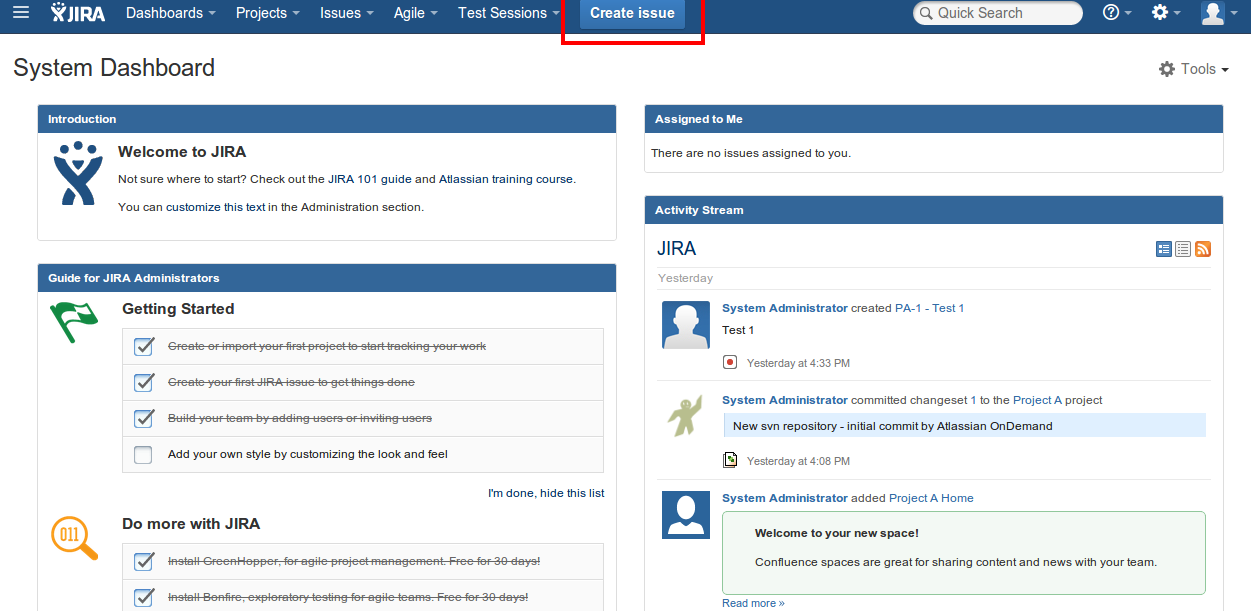This screenshot has height=611, width=1251.
Task: Open the Test 1 issue title link
Action: [x=948, y=308]
